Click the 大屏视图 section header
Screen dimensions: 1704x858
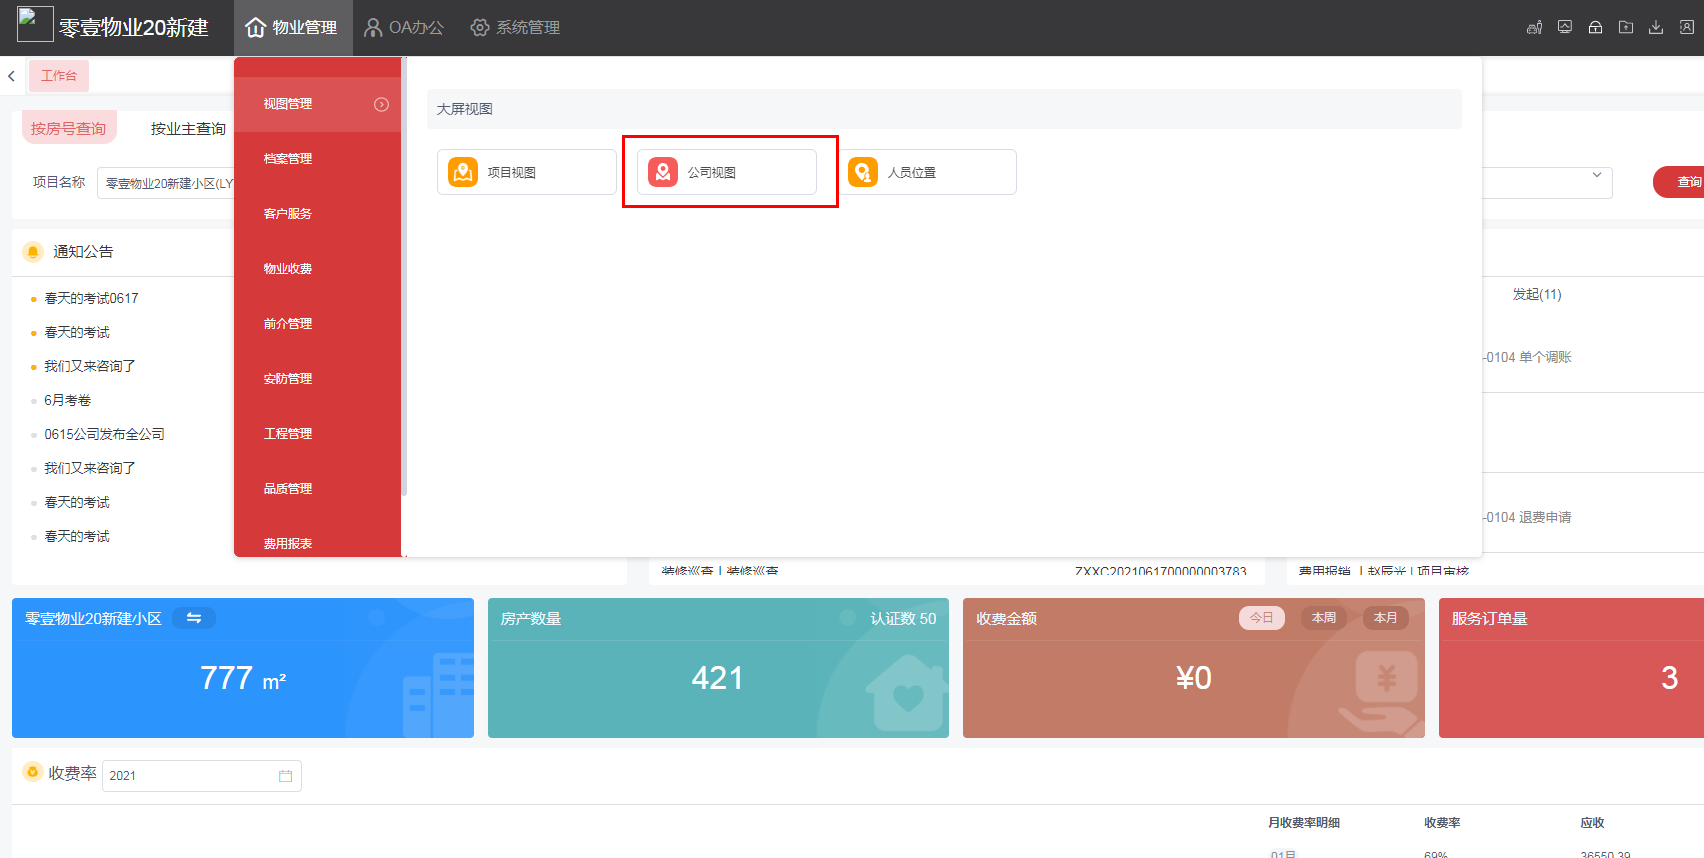click(944, 109)
